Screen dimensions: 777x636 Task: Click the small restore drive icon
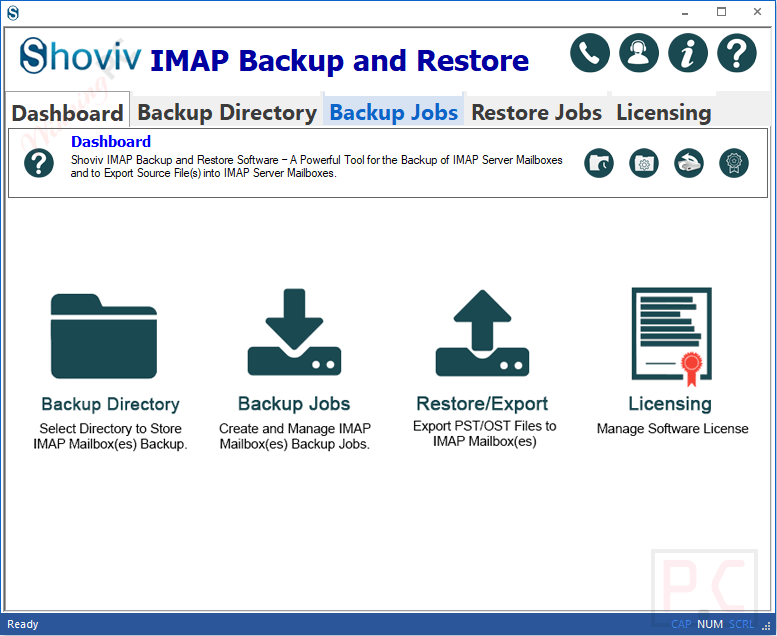click(689, 163)
